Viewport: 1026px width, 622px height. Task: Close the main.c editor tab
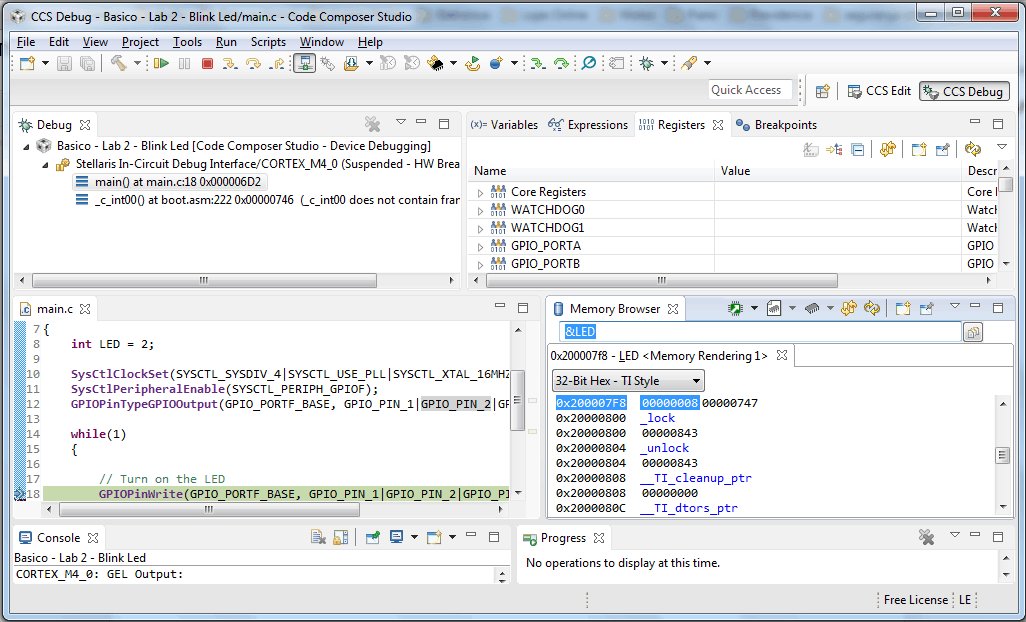point(84,308)
